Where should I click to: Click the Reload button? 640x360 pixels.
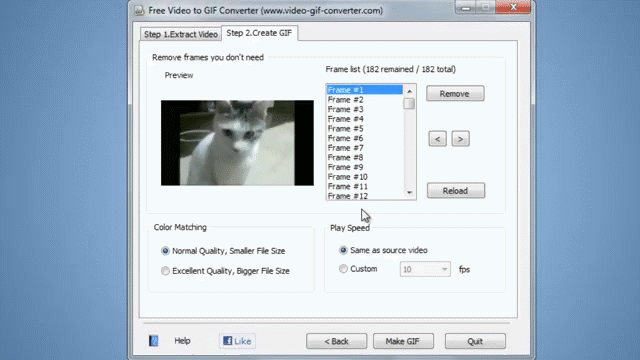point(456,191)
